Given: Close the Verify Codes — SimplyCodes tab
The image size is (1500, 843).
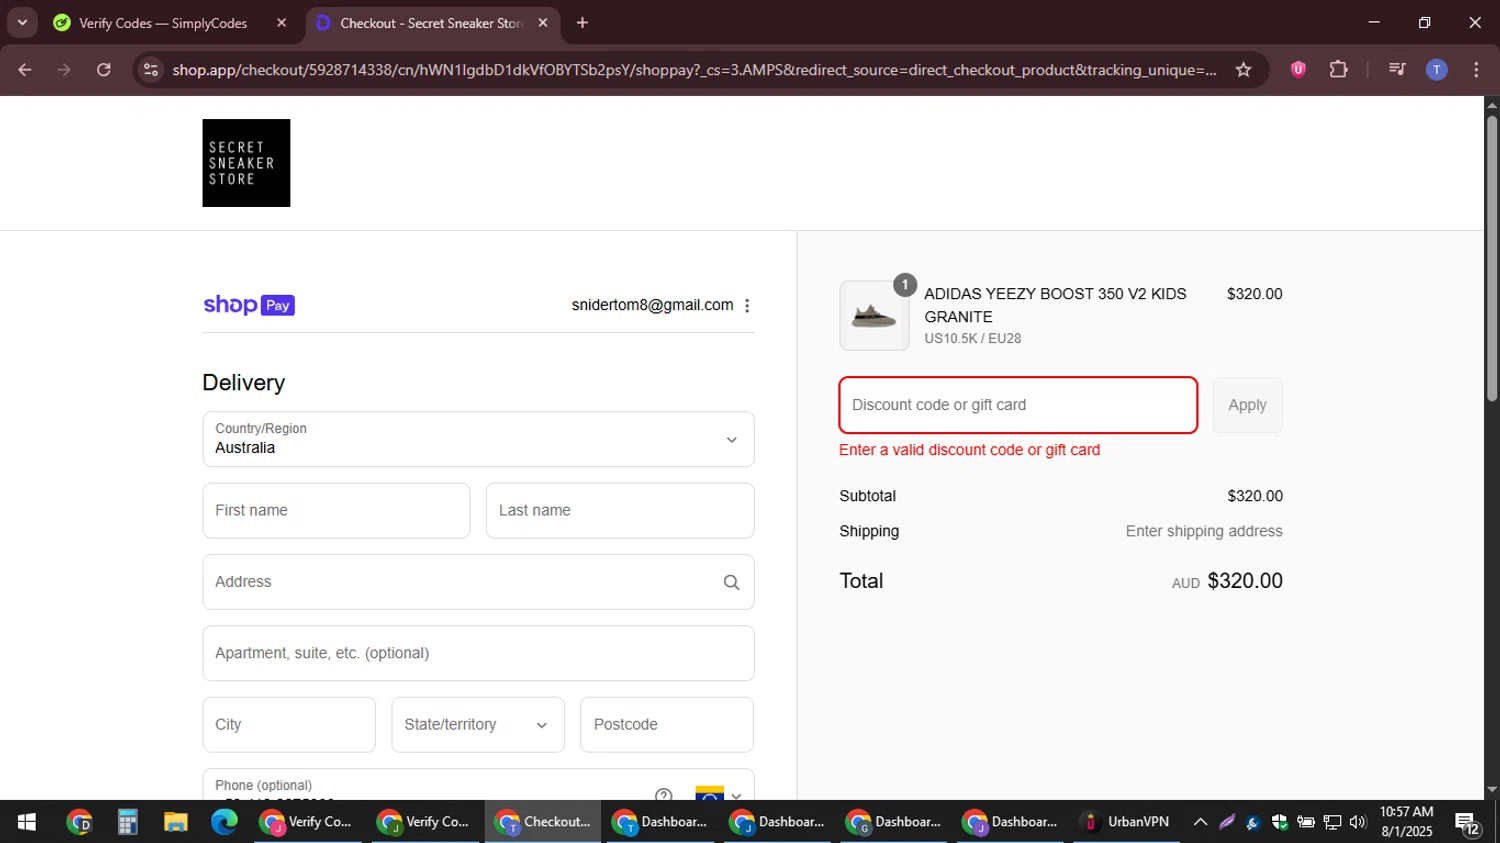Looking at the screenshot, I should pos(281,23).
